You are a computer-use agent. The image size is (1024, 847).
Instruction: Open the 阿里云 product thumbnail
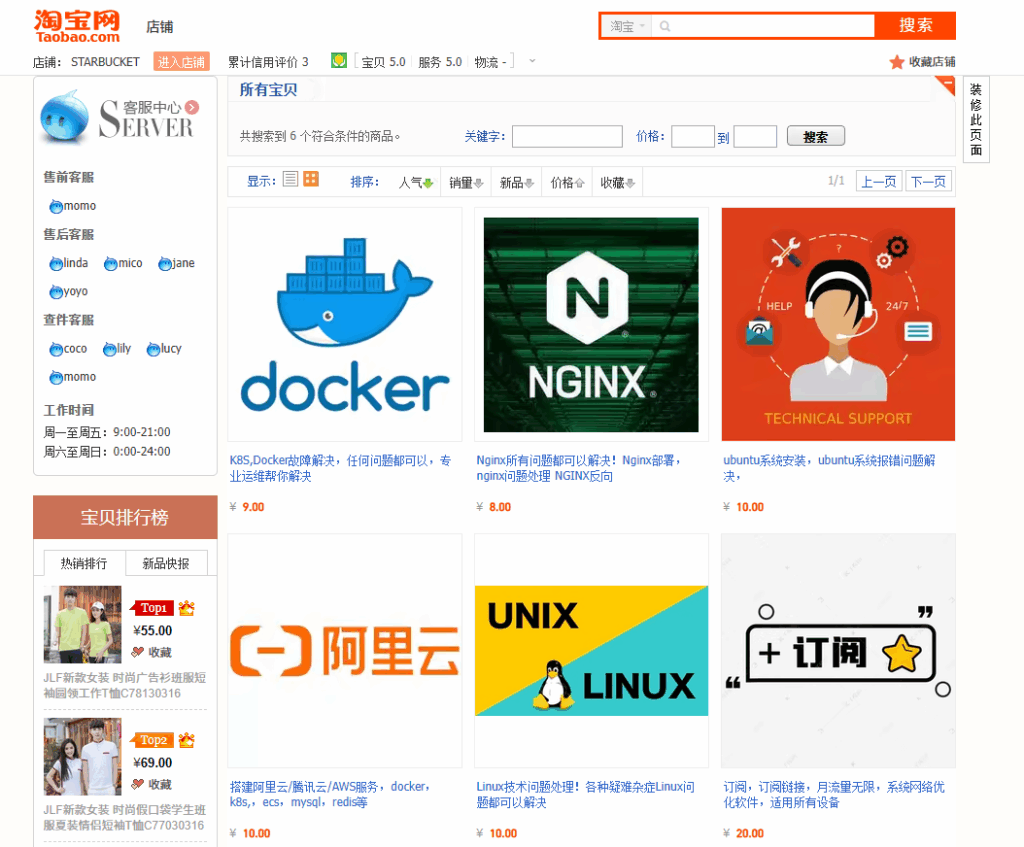345,650
